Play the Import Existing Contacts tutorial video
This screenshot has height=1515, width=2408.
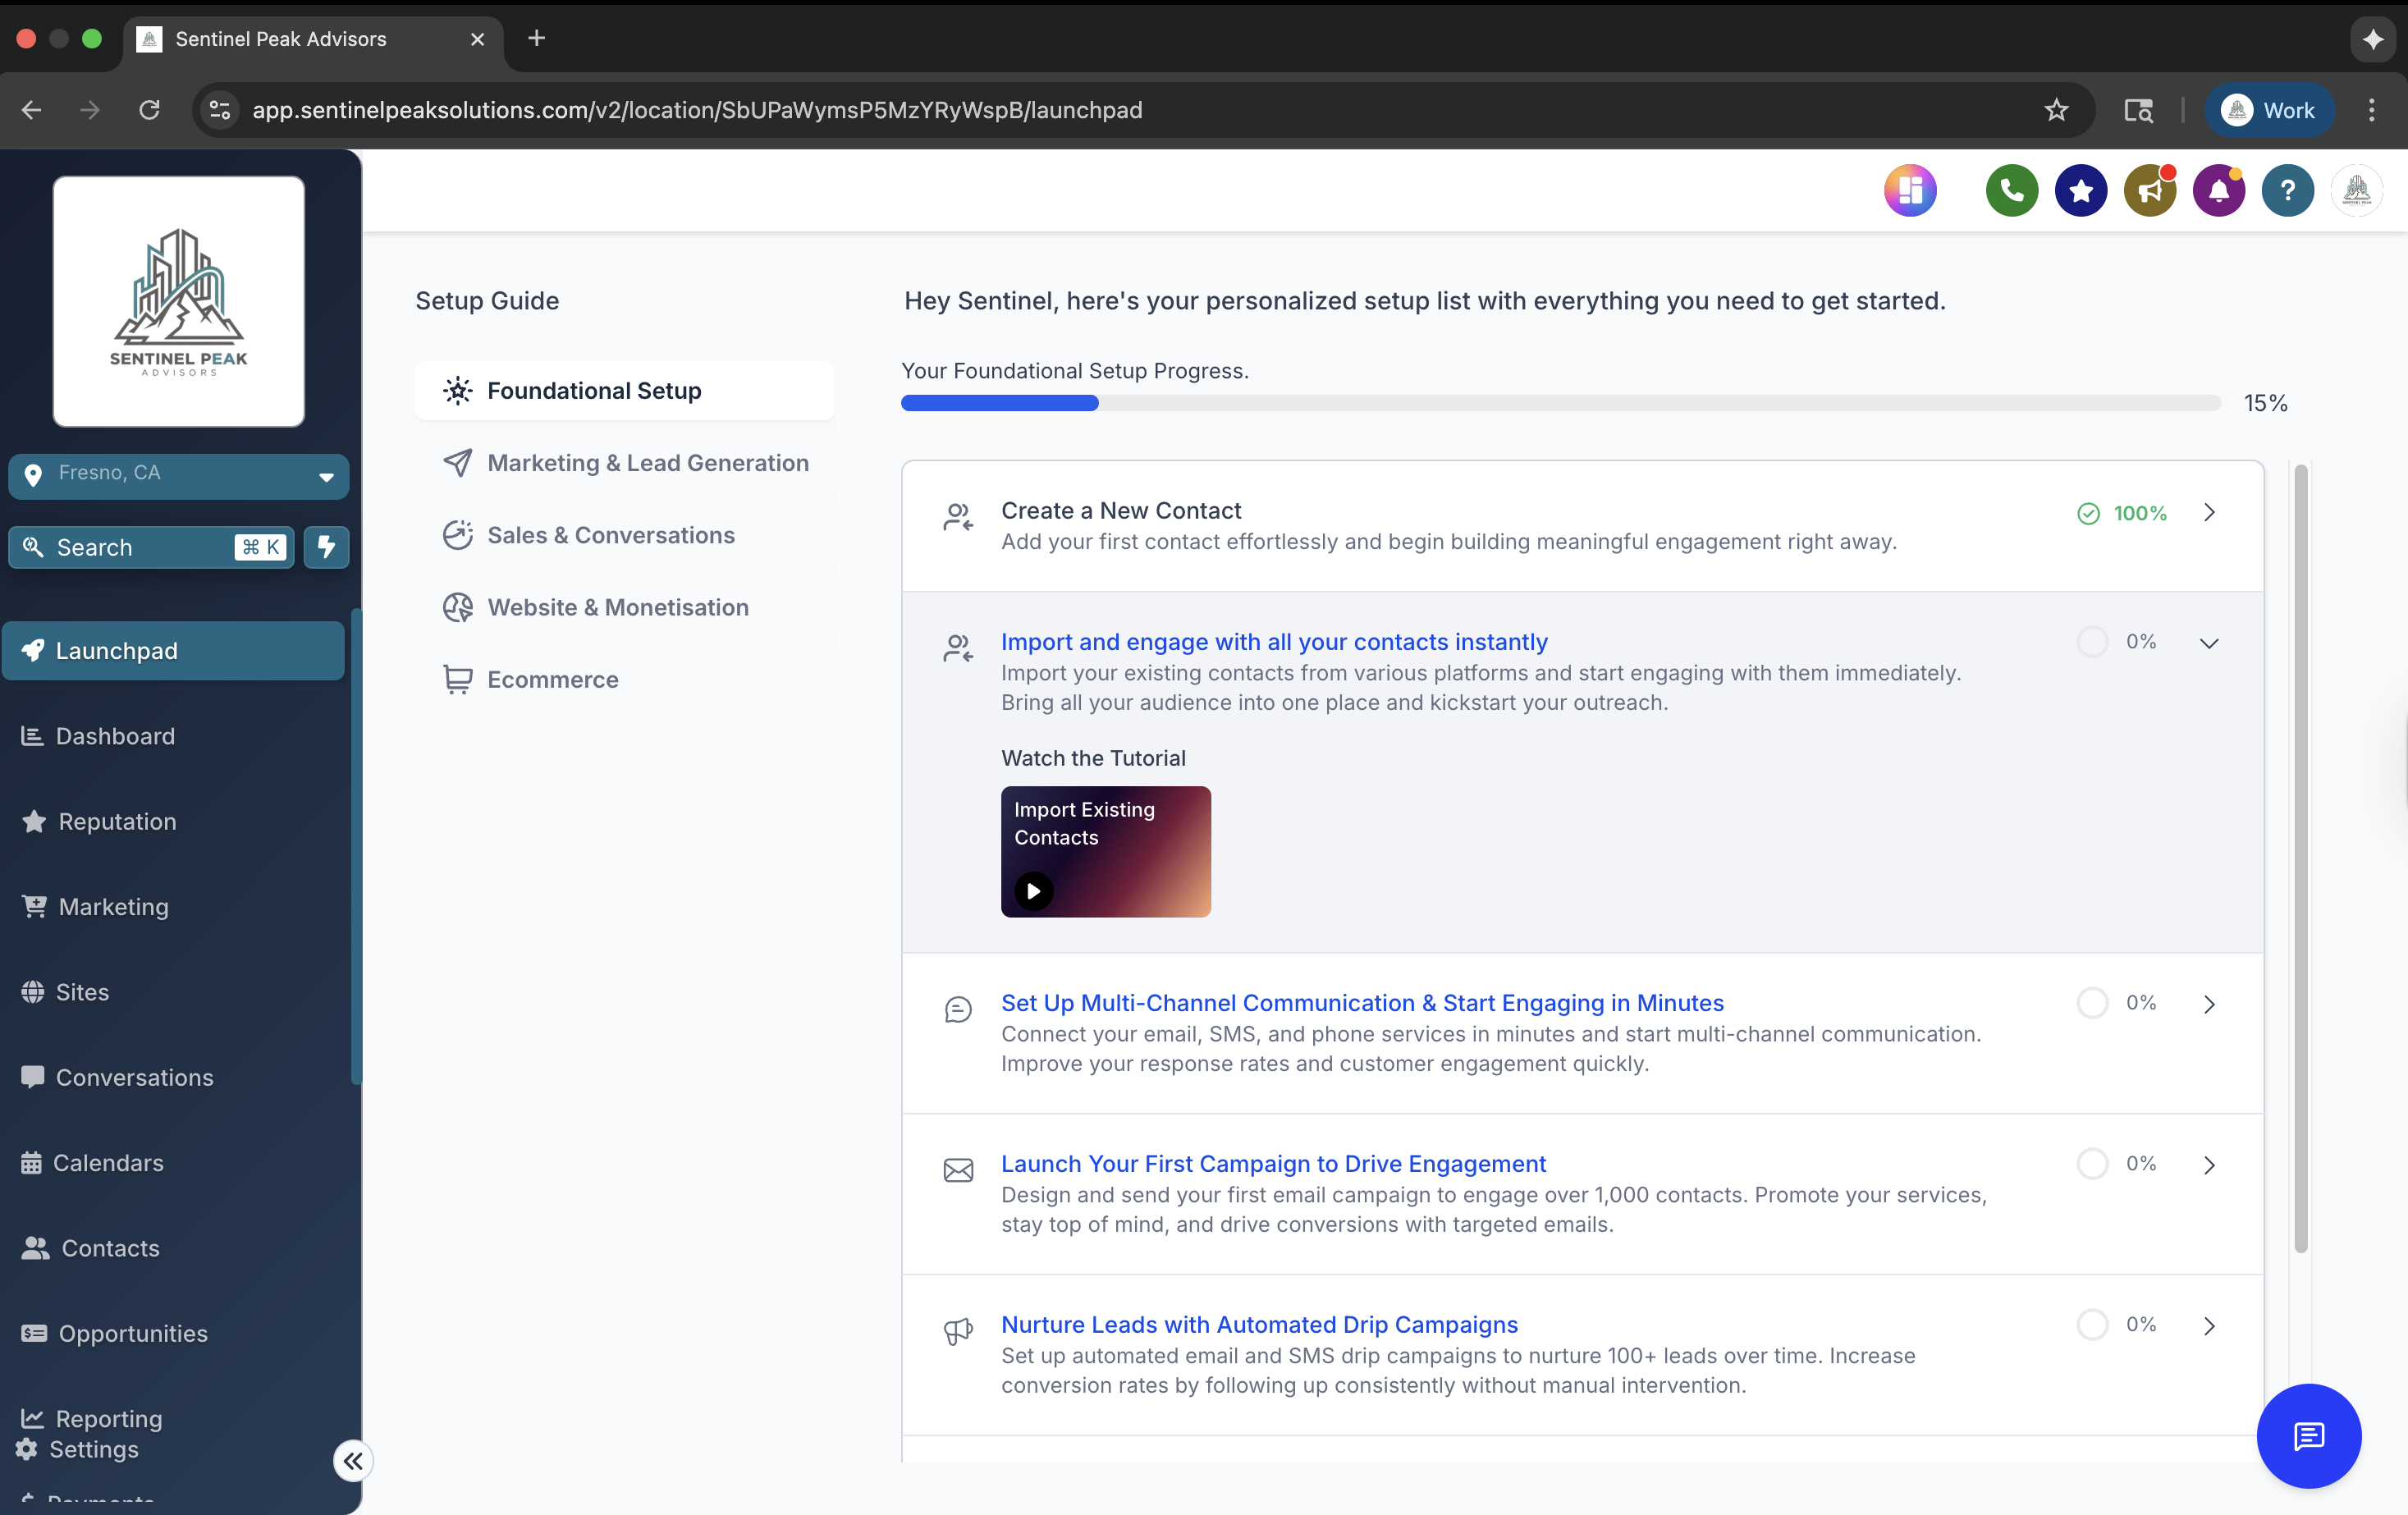click(x=1034, y=891)
